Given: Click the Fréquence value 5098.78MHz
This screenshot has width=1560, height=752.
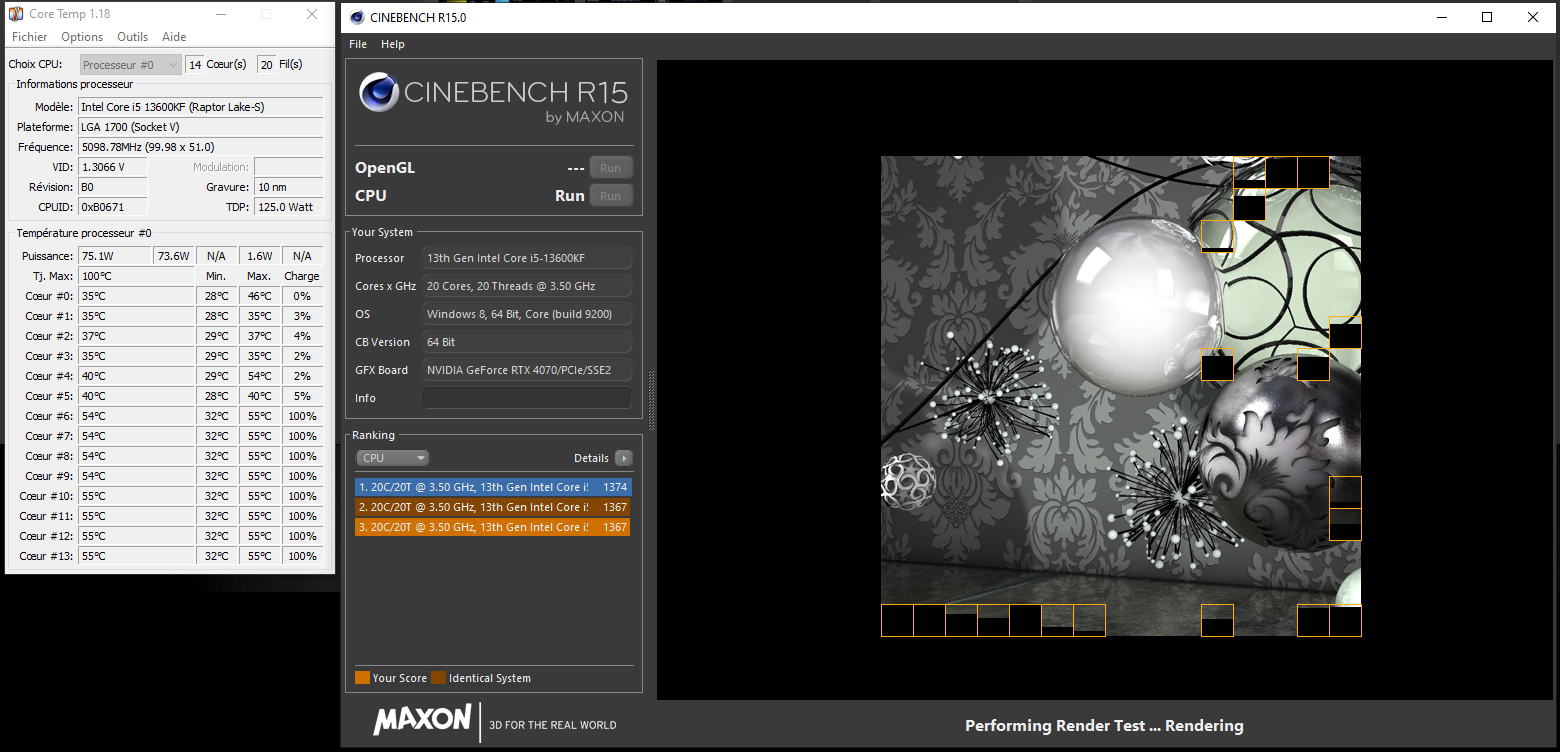Looking at the screenshot, I should point(200,147).
